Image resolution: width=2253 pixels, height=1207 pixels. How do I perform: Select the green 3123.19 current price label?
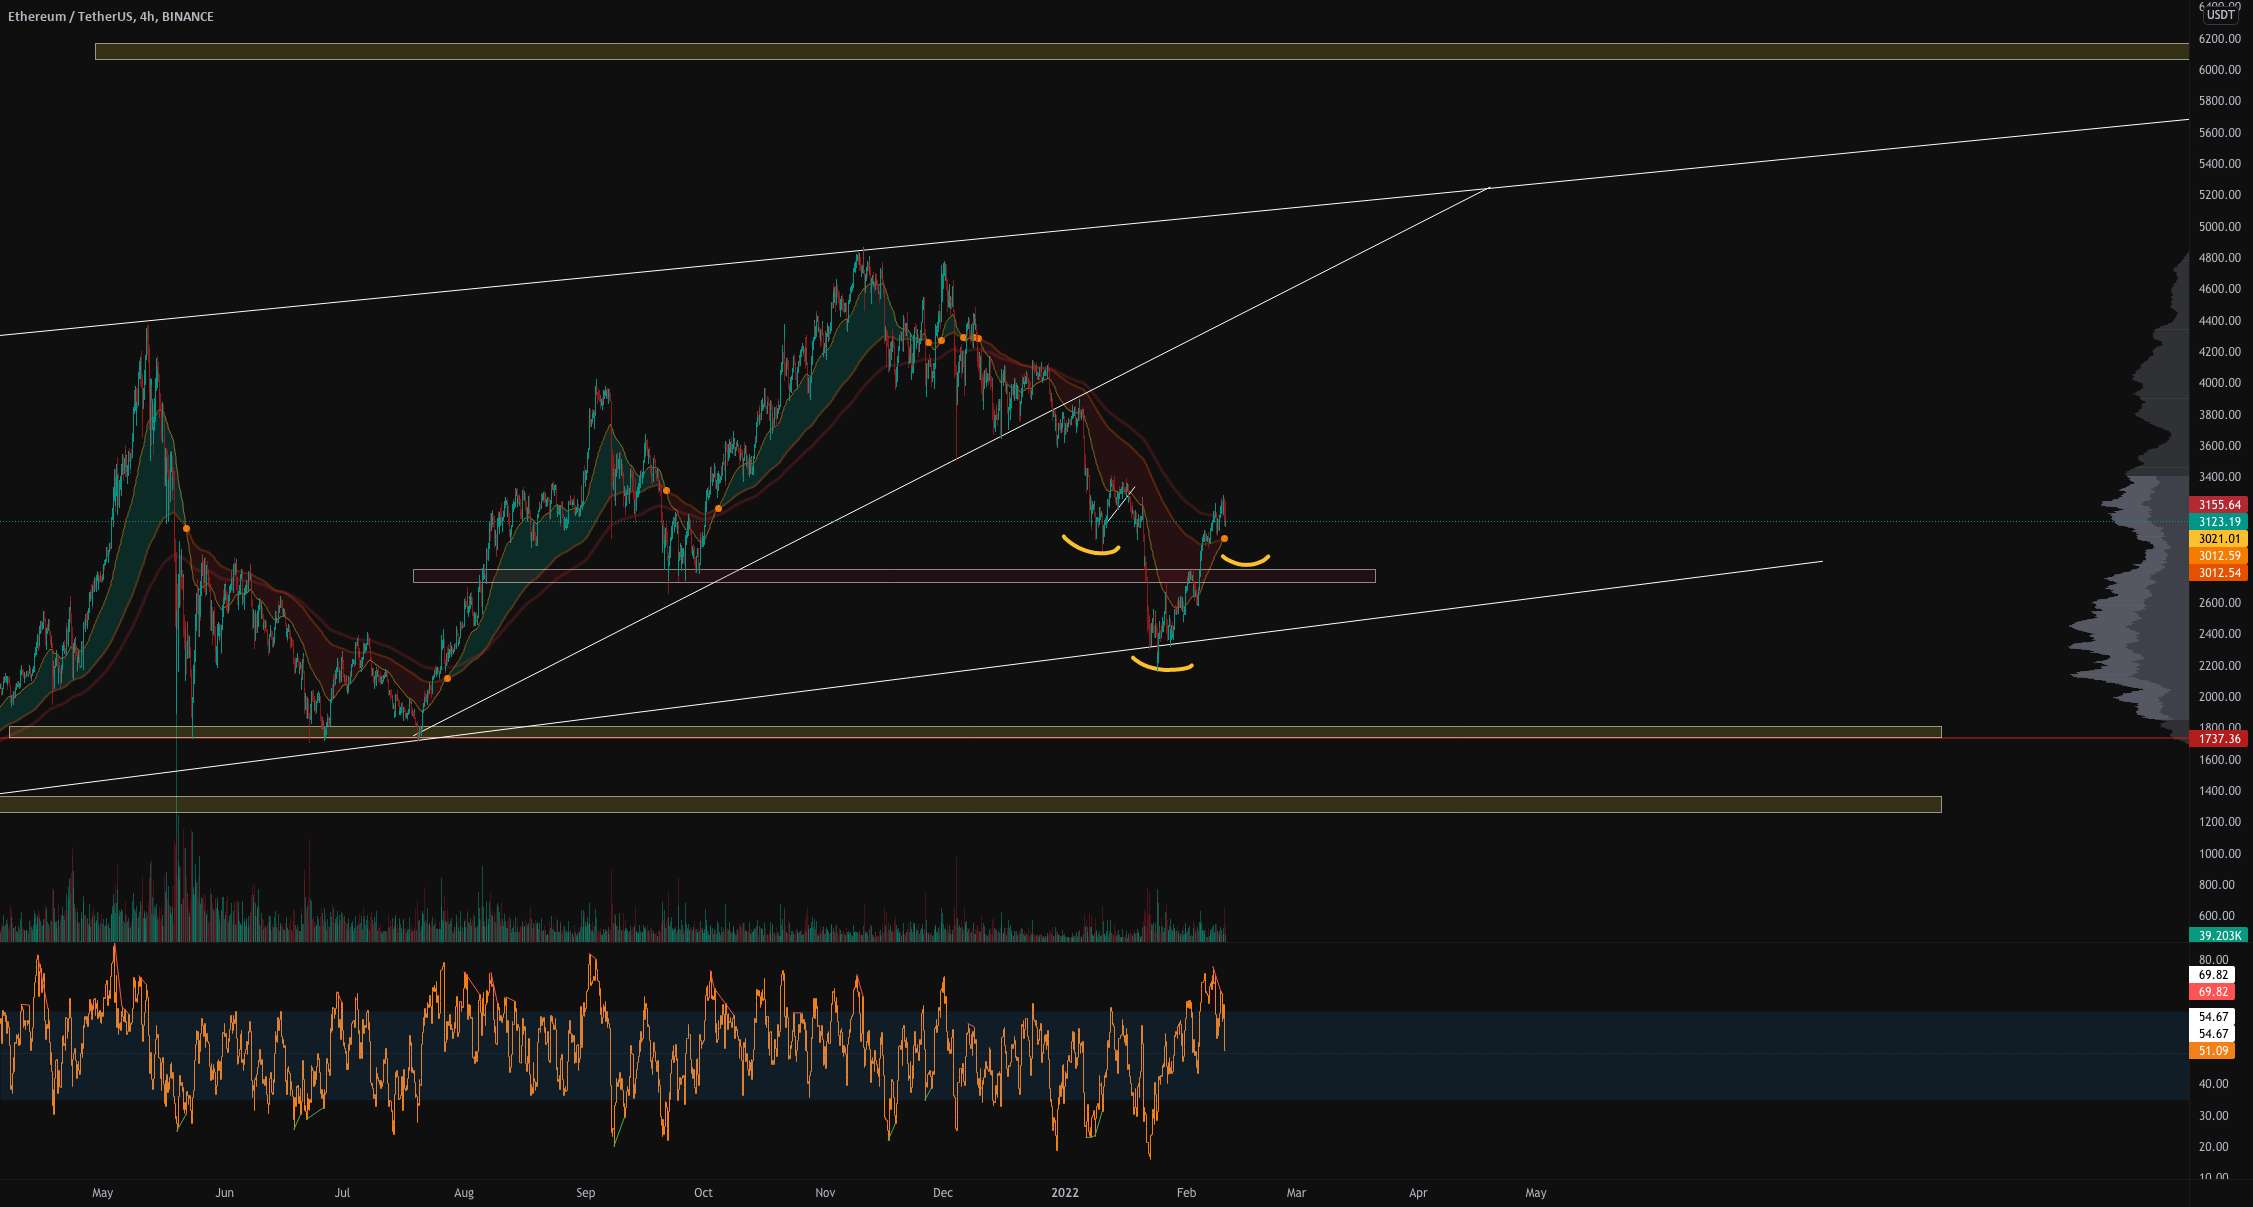pyautogui.click(x=2218, y=522)
